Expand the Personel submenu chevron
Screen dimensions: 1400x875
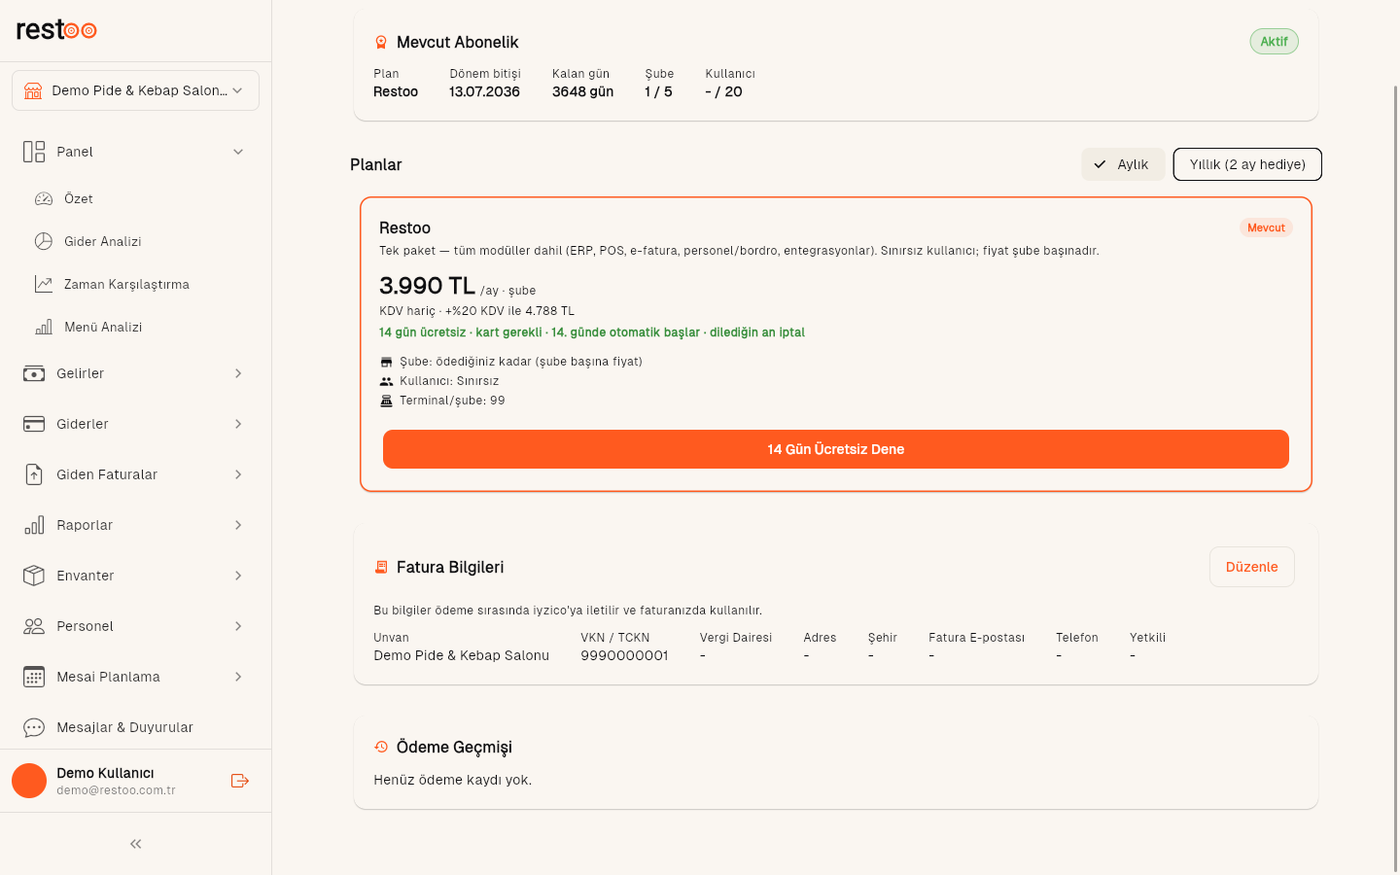[238, 626]
